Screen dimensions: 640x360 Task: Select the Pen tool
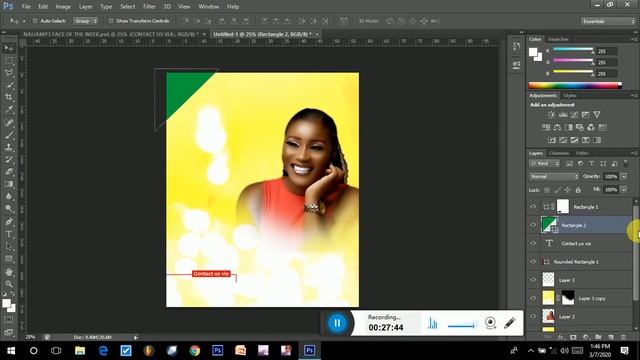coord(9,222)
